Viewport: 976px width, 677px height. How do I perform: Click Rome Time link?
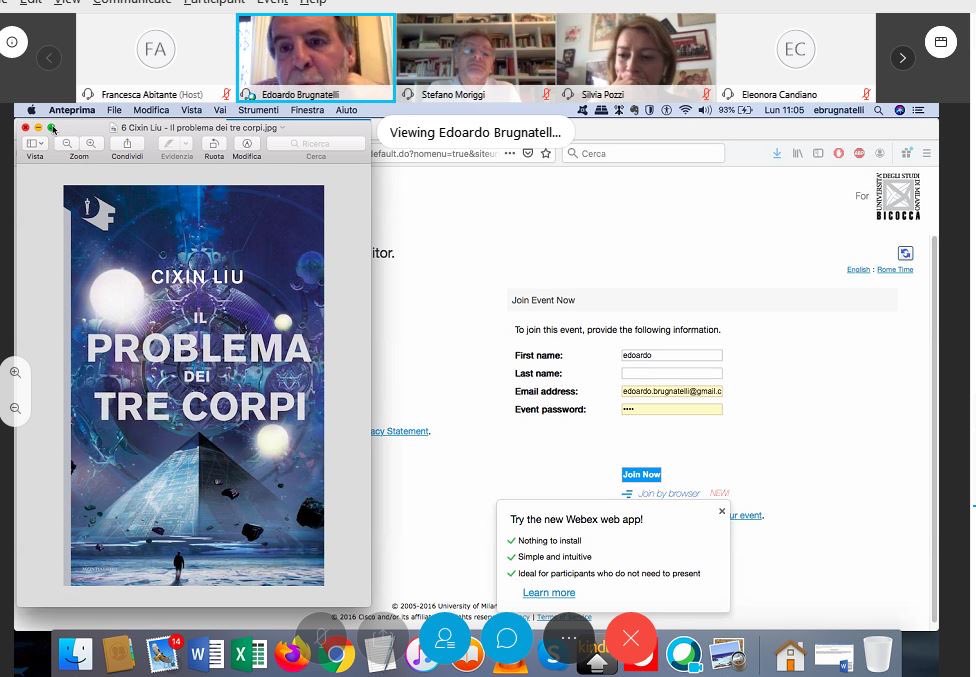point(895,269)
